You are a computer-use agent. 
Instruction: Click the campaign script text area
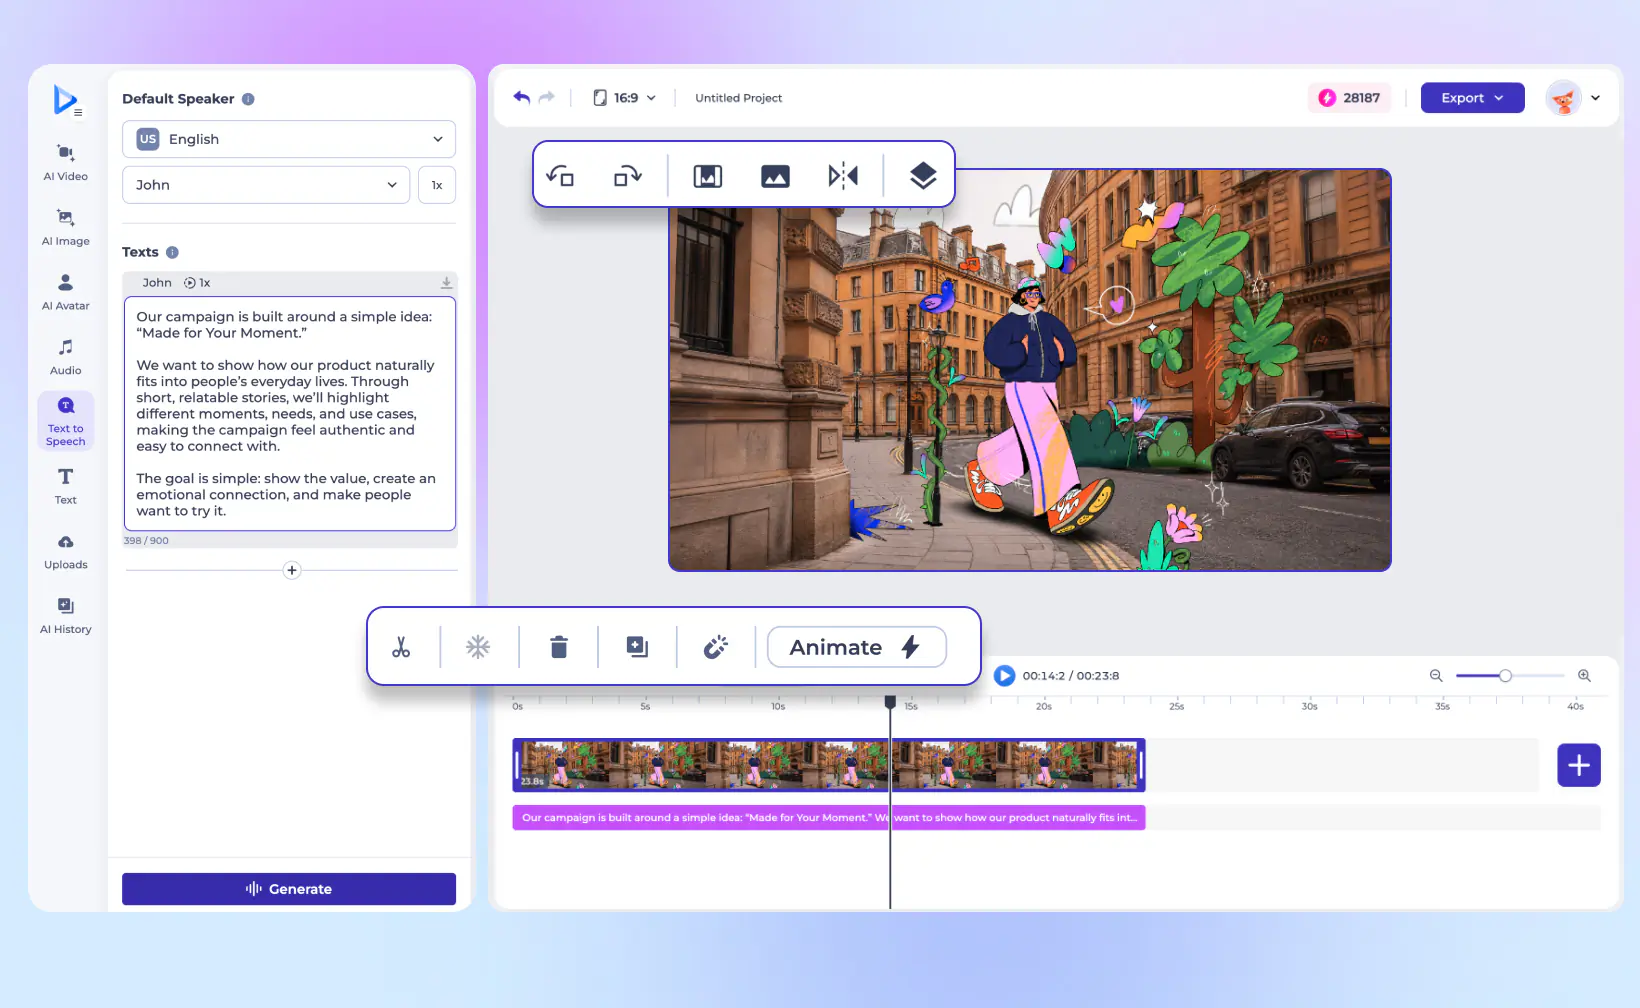pyautogui.click(x=290, y=413)
